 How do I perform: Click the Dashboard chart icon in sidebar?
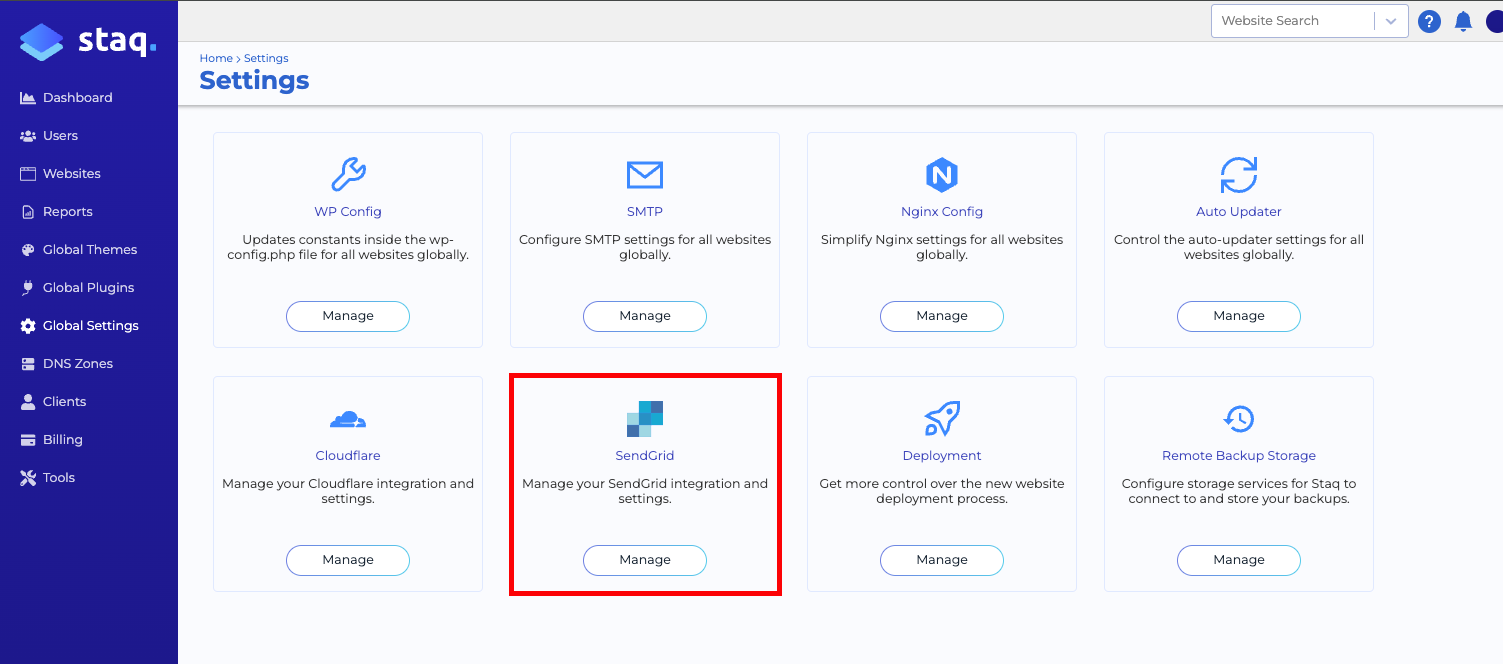coord(28,97)
